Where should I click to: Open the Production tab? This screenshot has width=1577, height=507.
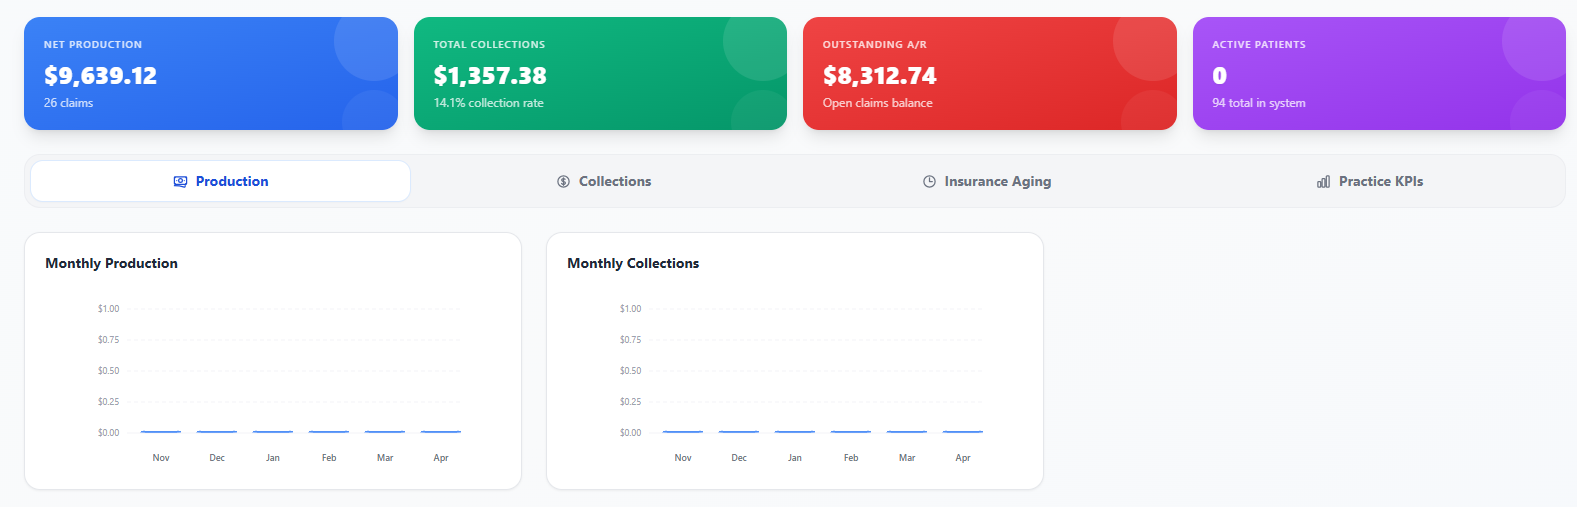pyautogui.click(x=220, y=181)
